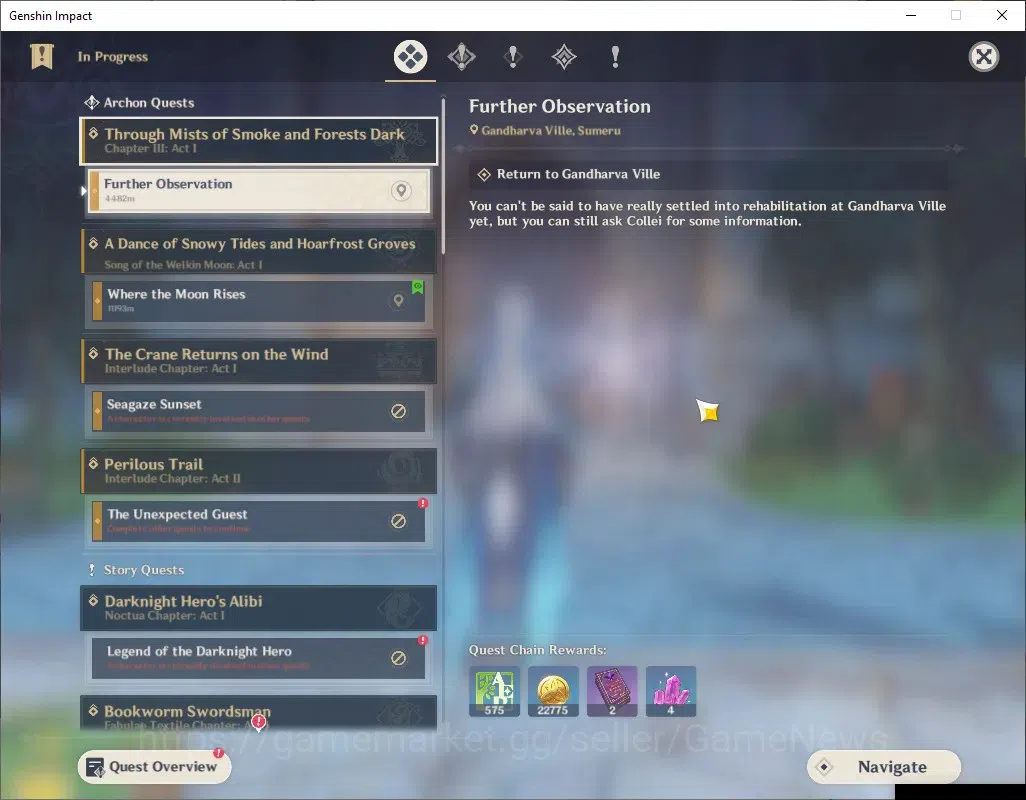Click the Gandharva Ville, Sumeru location text
1026x800 pixels.
551,130
